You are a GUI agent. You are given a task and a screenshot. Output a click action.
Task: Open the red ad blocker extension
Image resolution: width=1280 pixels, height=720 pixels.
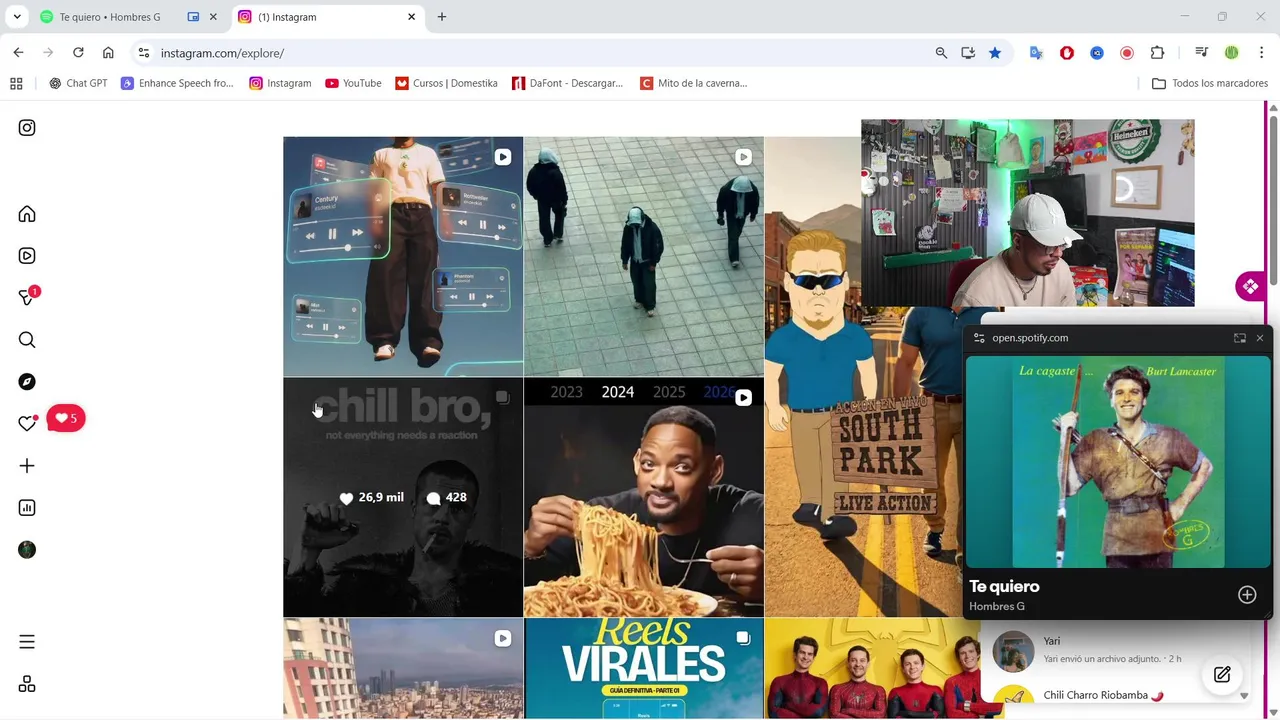pos(1067,53)
